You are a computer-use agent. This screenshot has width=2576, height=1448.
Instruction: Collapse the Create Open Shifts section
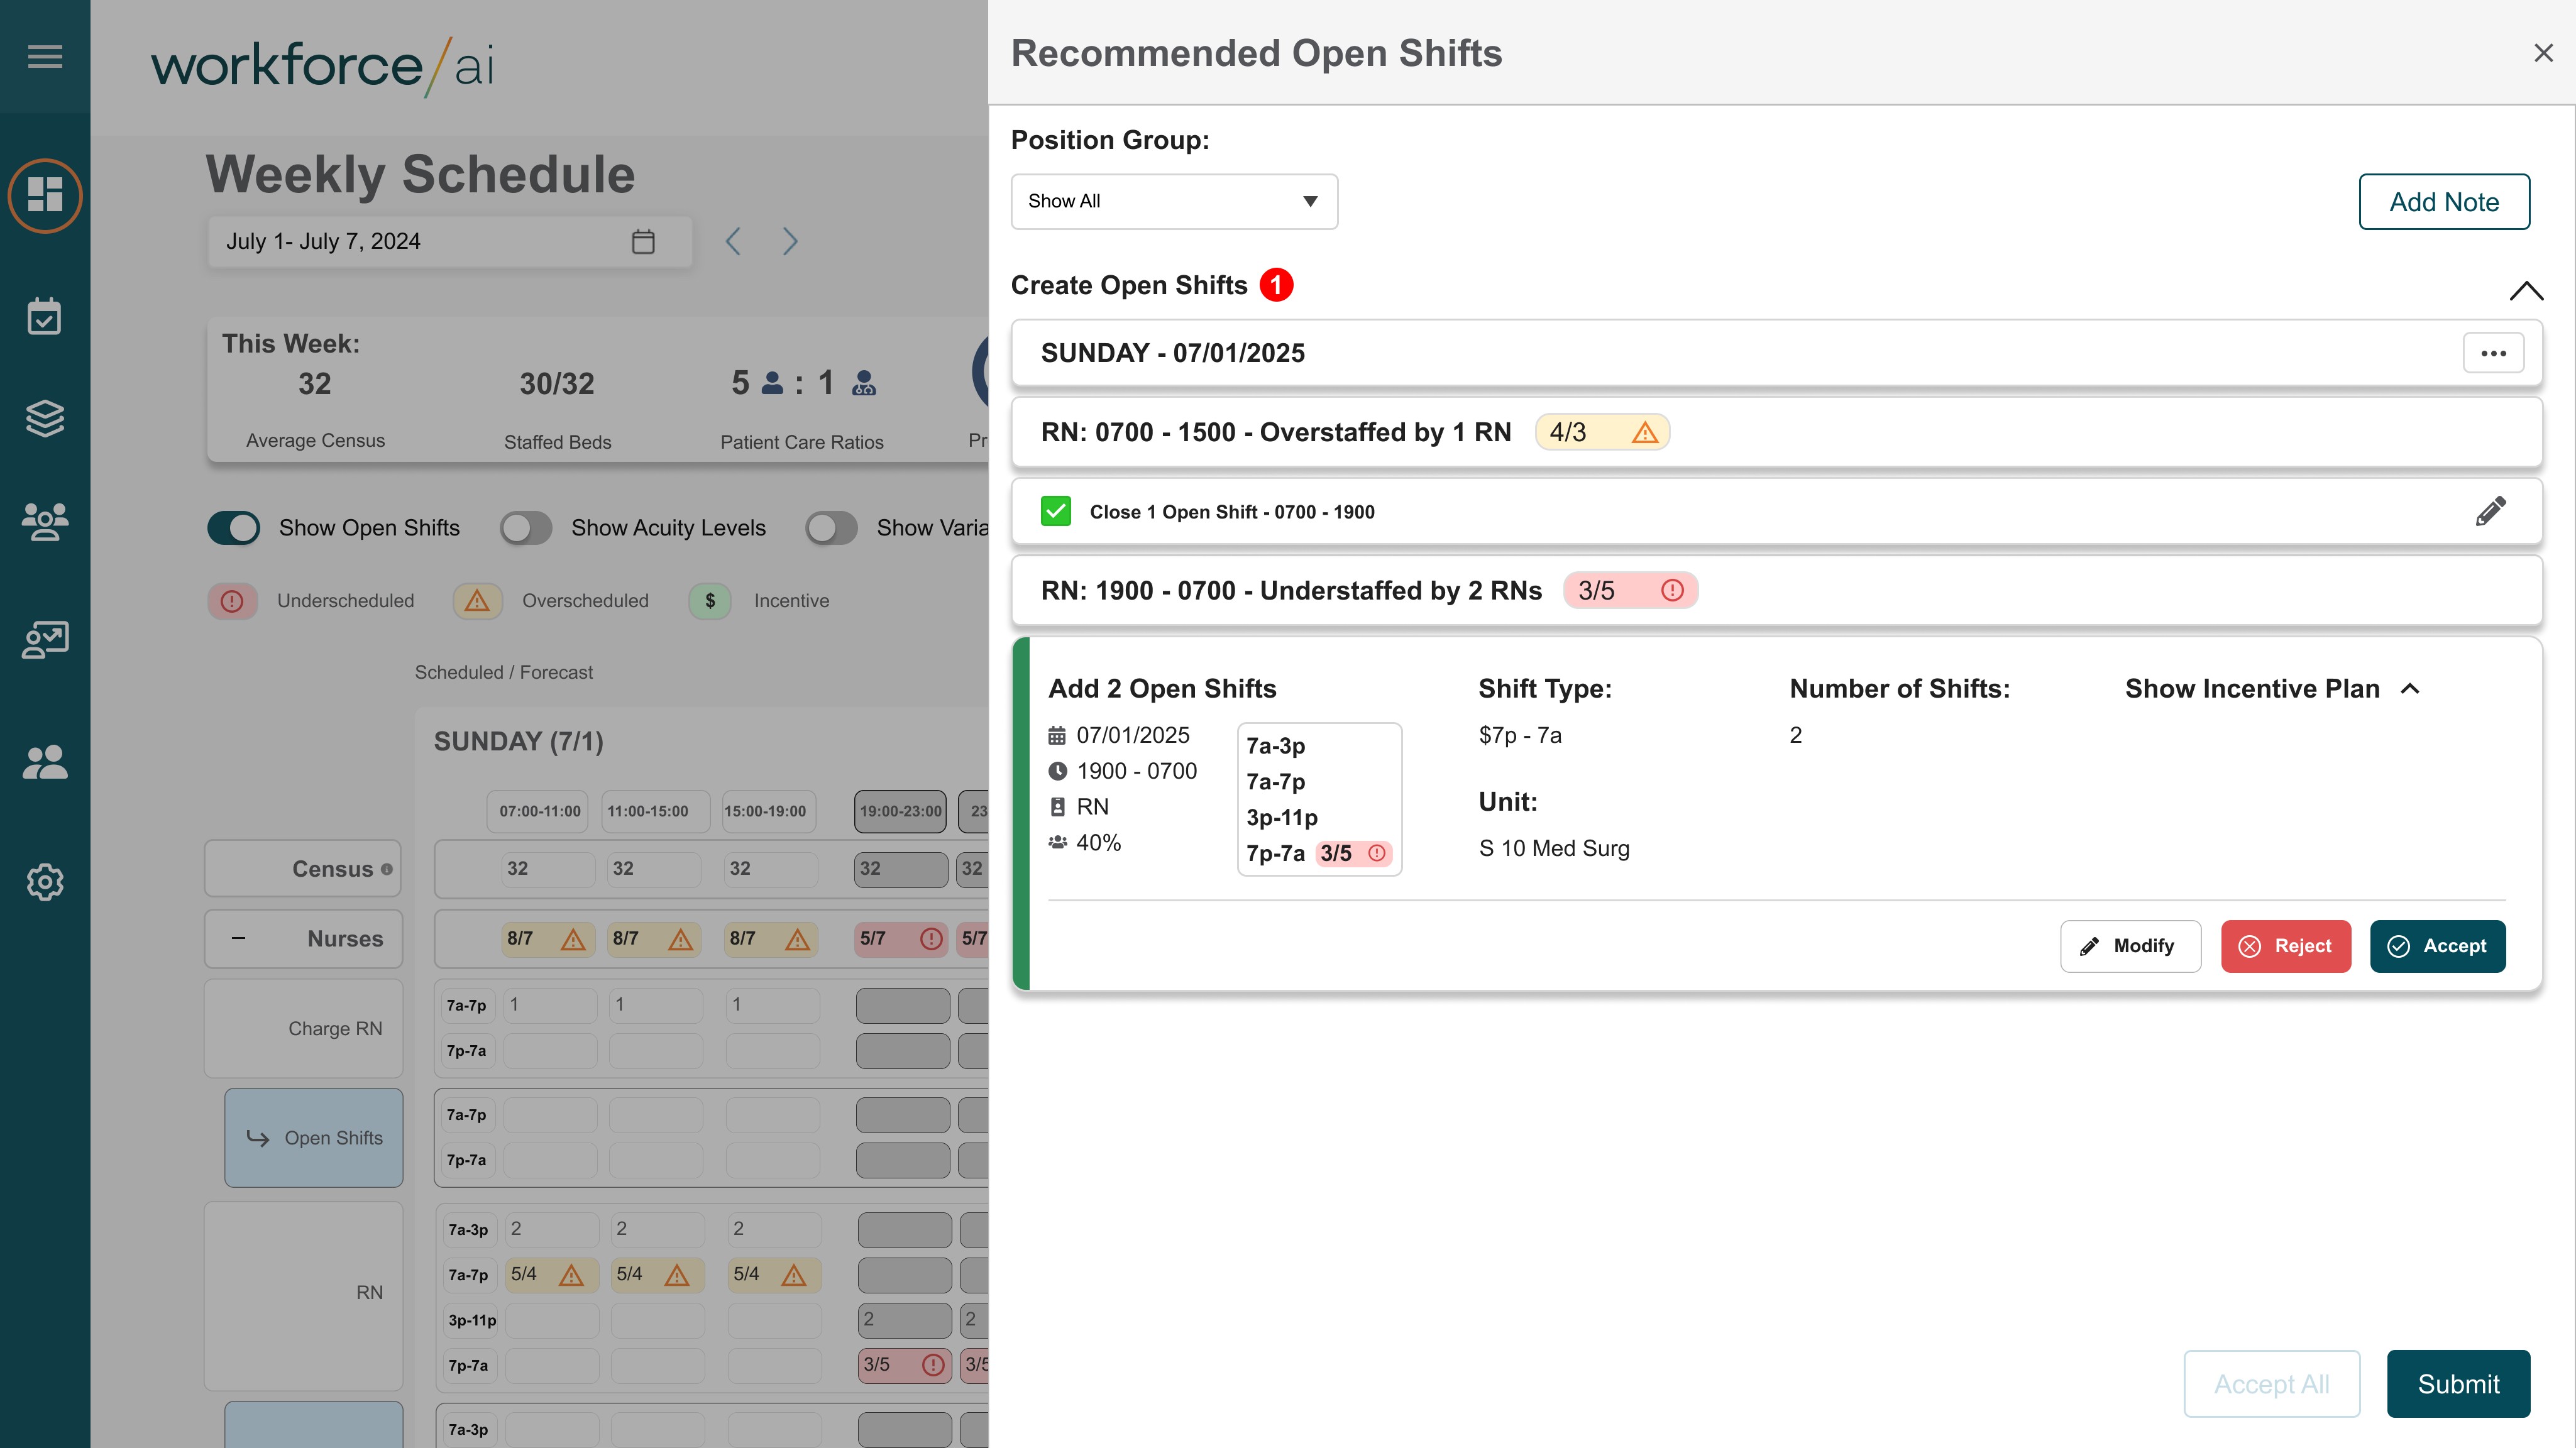(2526, 291)
